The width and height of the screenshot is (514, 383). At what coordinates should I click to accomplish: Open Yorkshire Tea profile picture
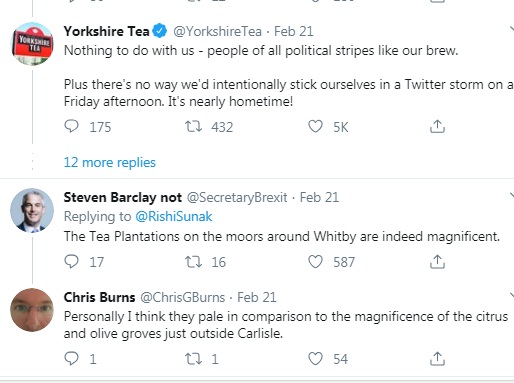[x=32, y=44]
